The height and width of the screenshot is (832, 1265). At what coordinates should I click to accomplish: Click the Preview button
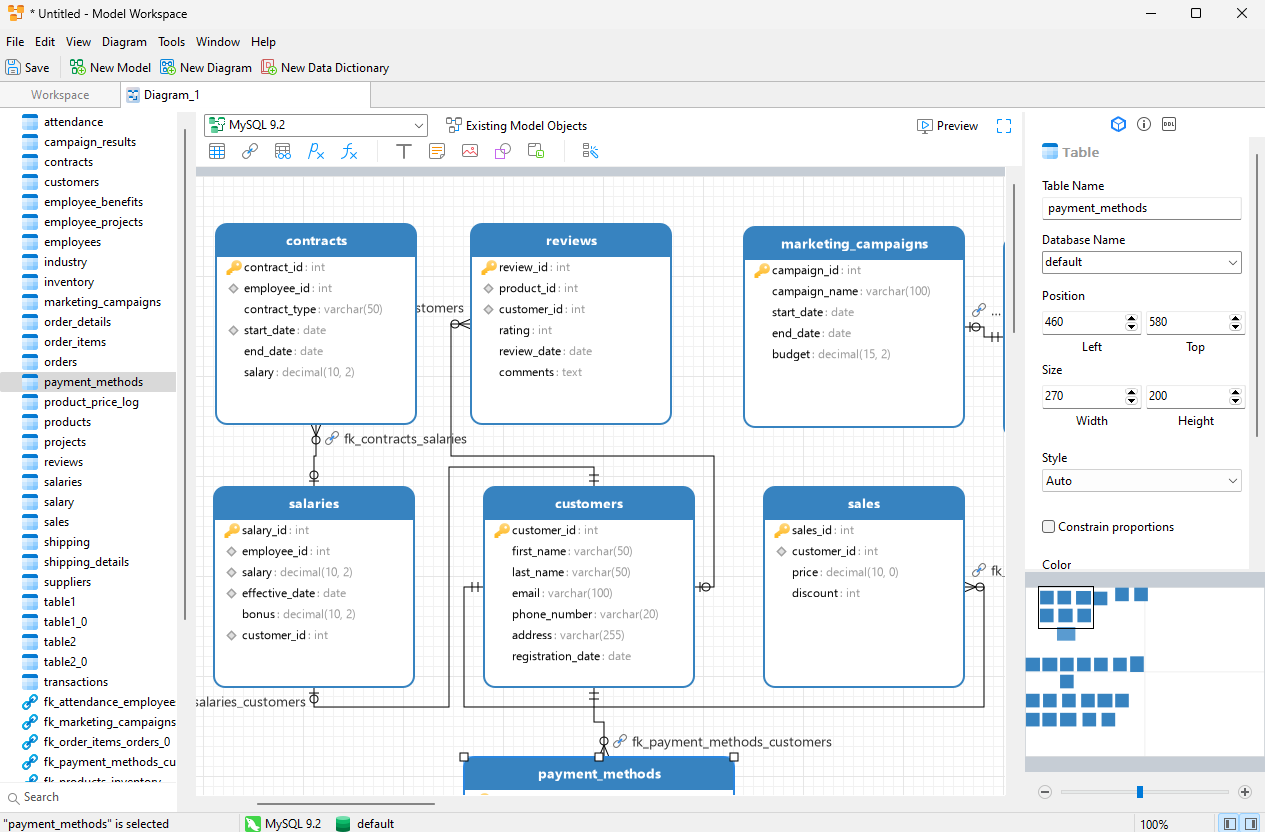point(947,126)
